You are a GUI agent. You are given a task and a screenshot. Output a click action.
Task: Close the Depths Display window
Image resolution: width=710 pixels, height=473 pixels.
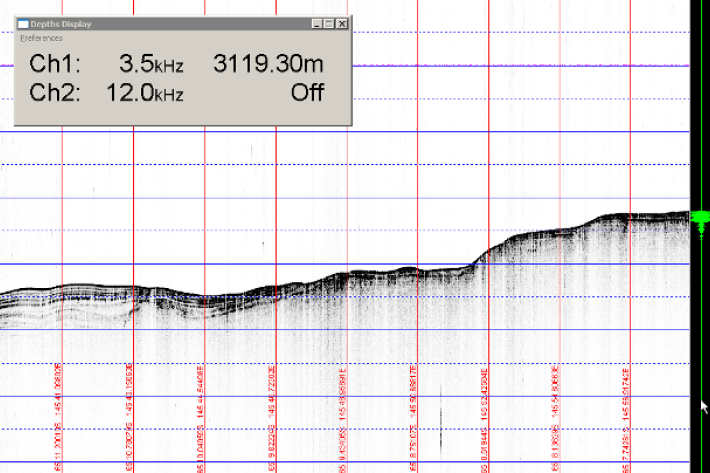coord(342,23)
